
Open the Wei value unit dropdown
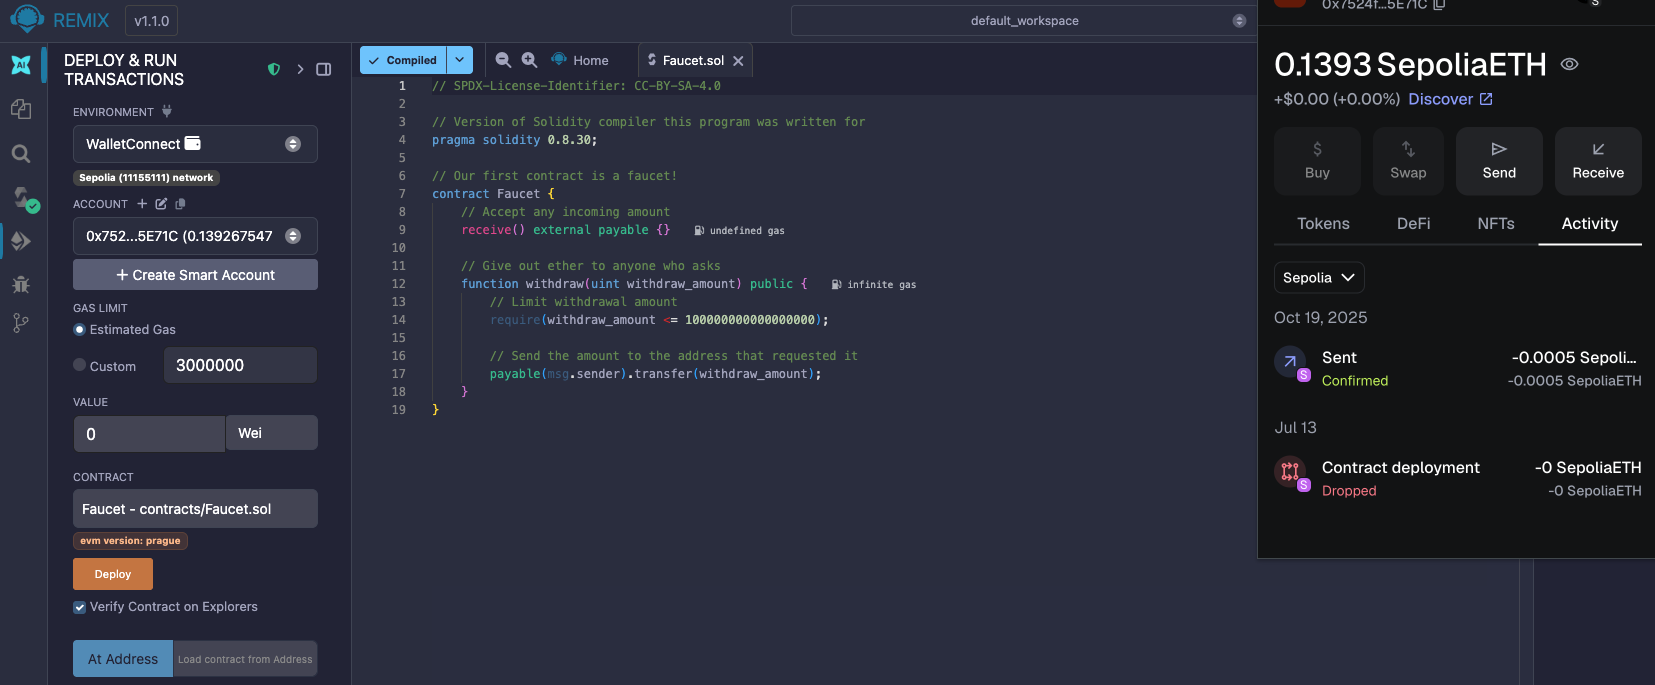[x=272, y=433]
